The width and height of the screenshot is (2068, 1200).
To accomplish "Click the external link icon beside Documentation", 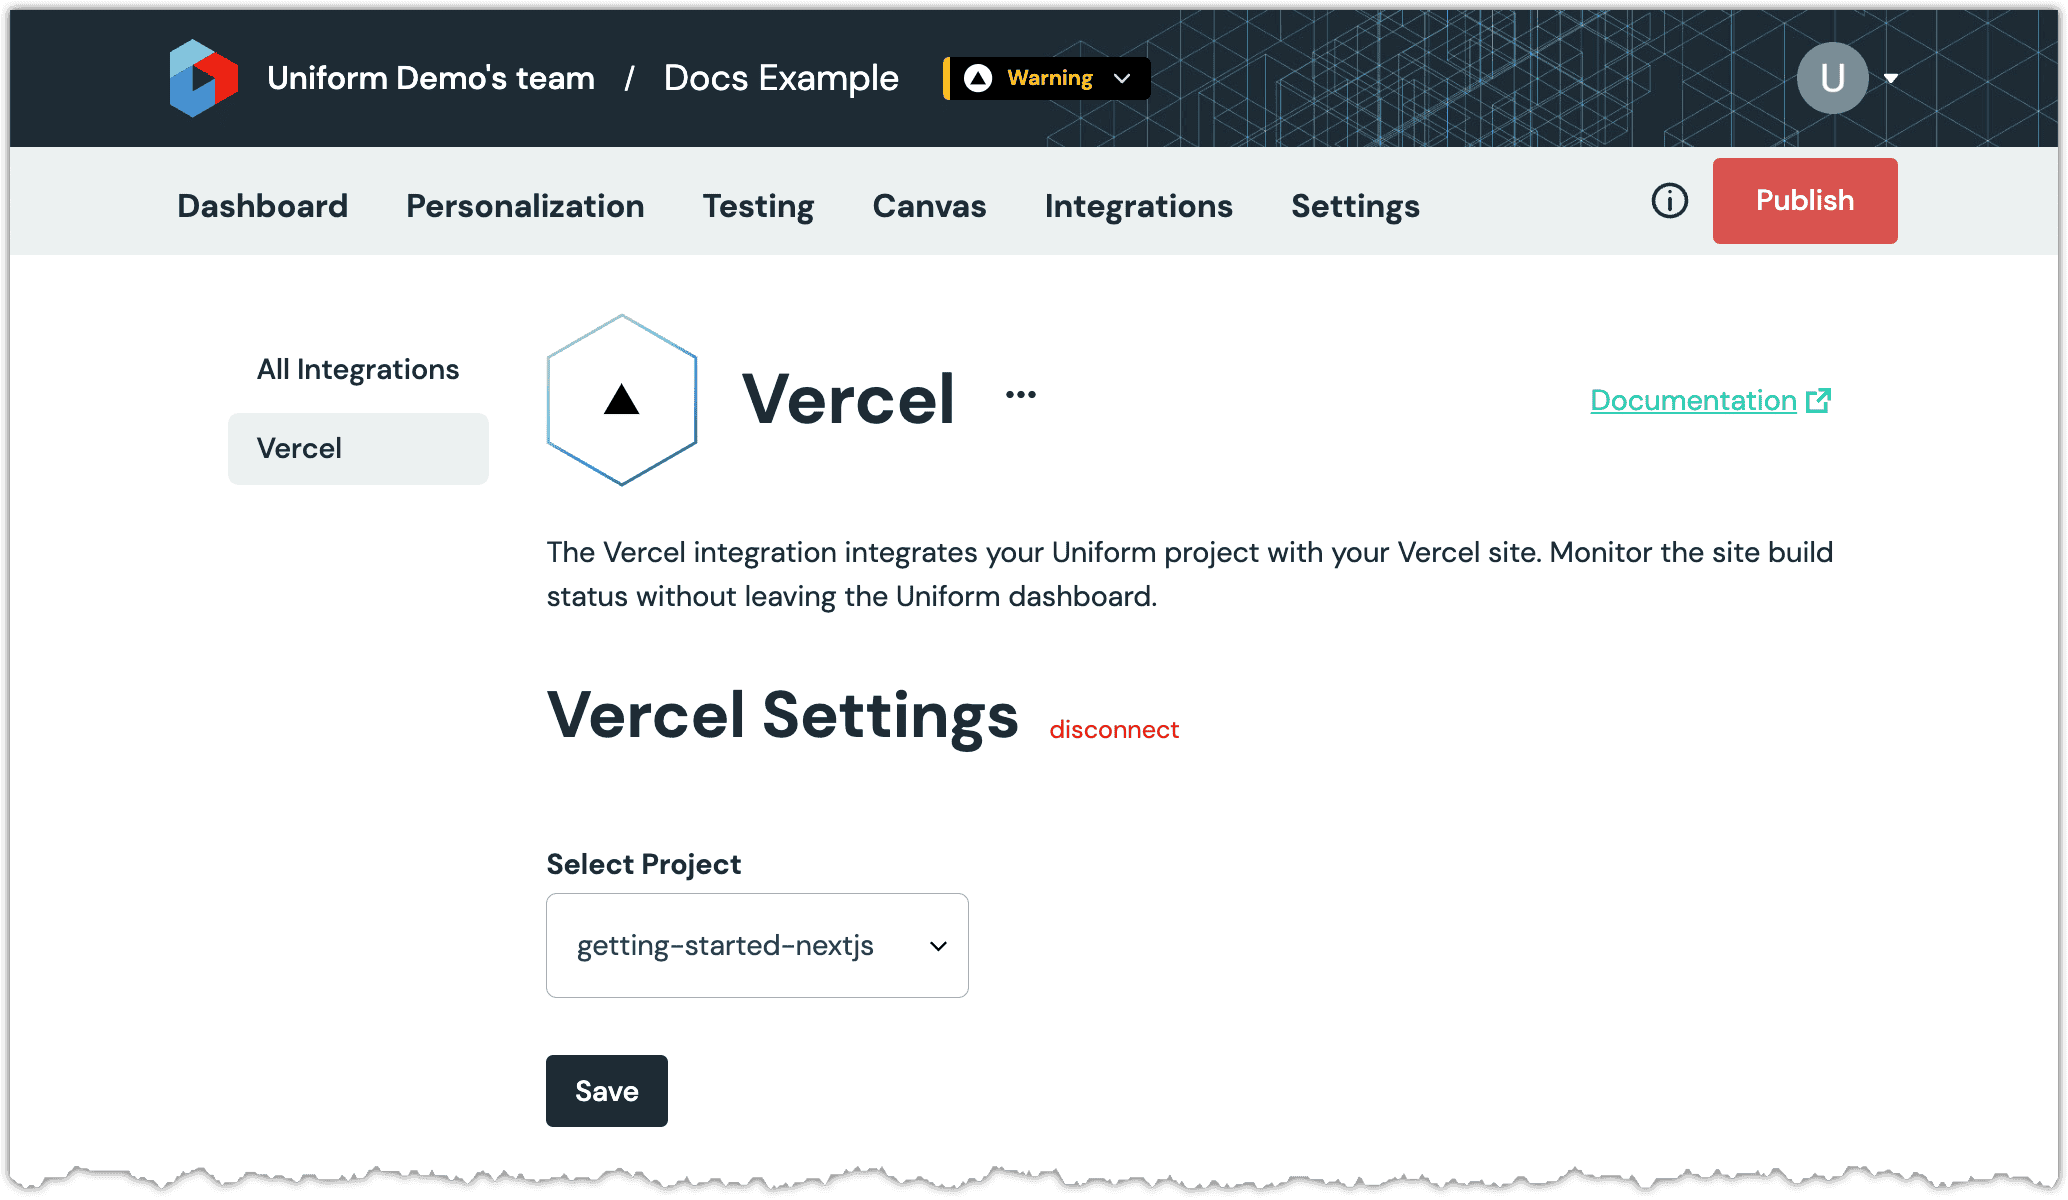I will [x=1819, y=400].
